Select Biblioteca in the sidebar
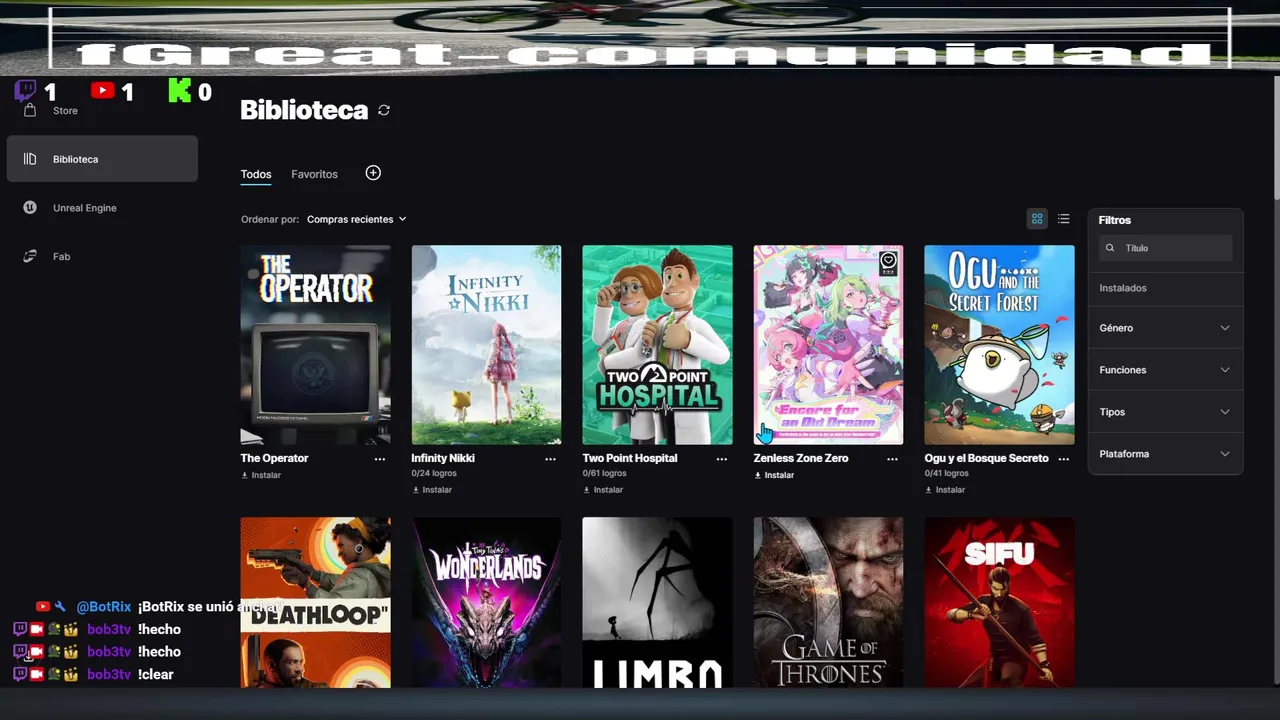Image resolution: width=1280 pixels, height=720 pixels. 102,159
